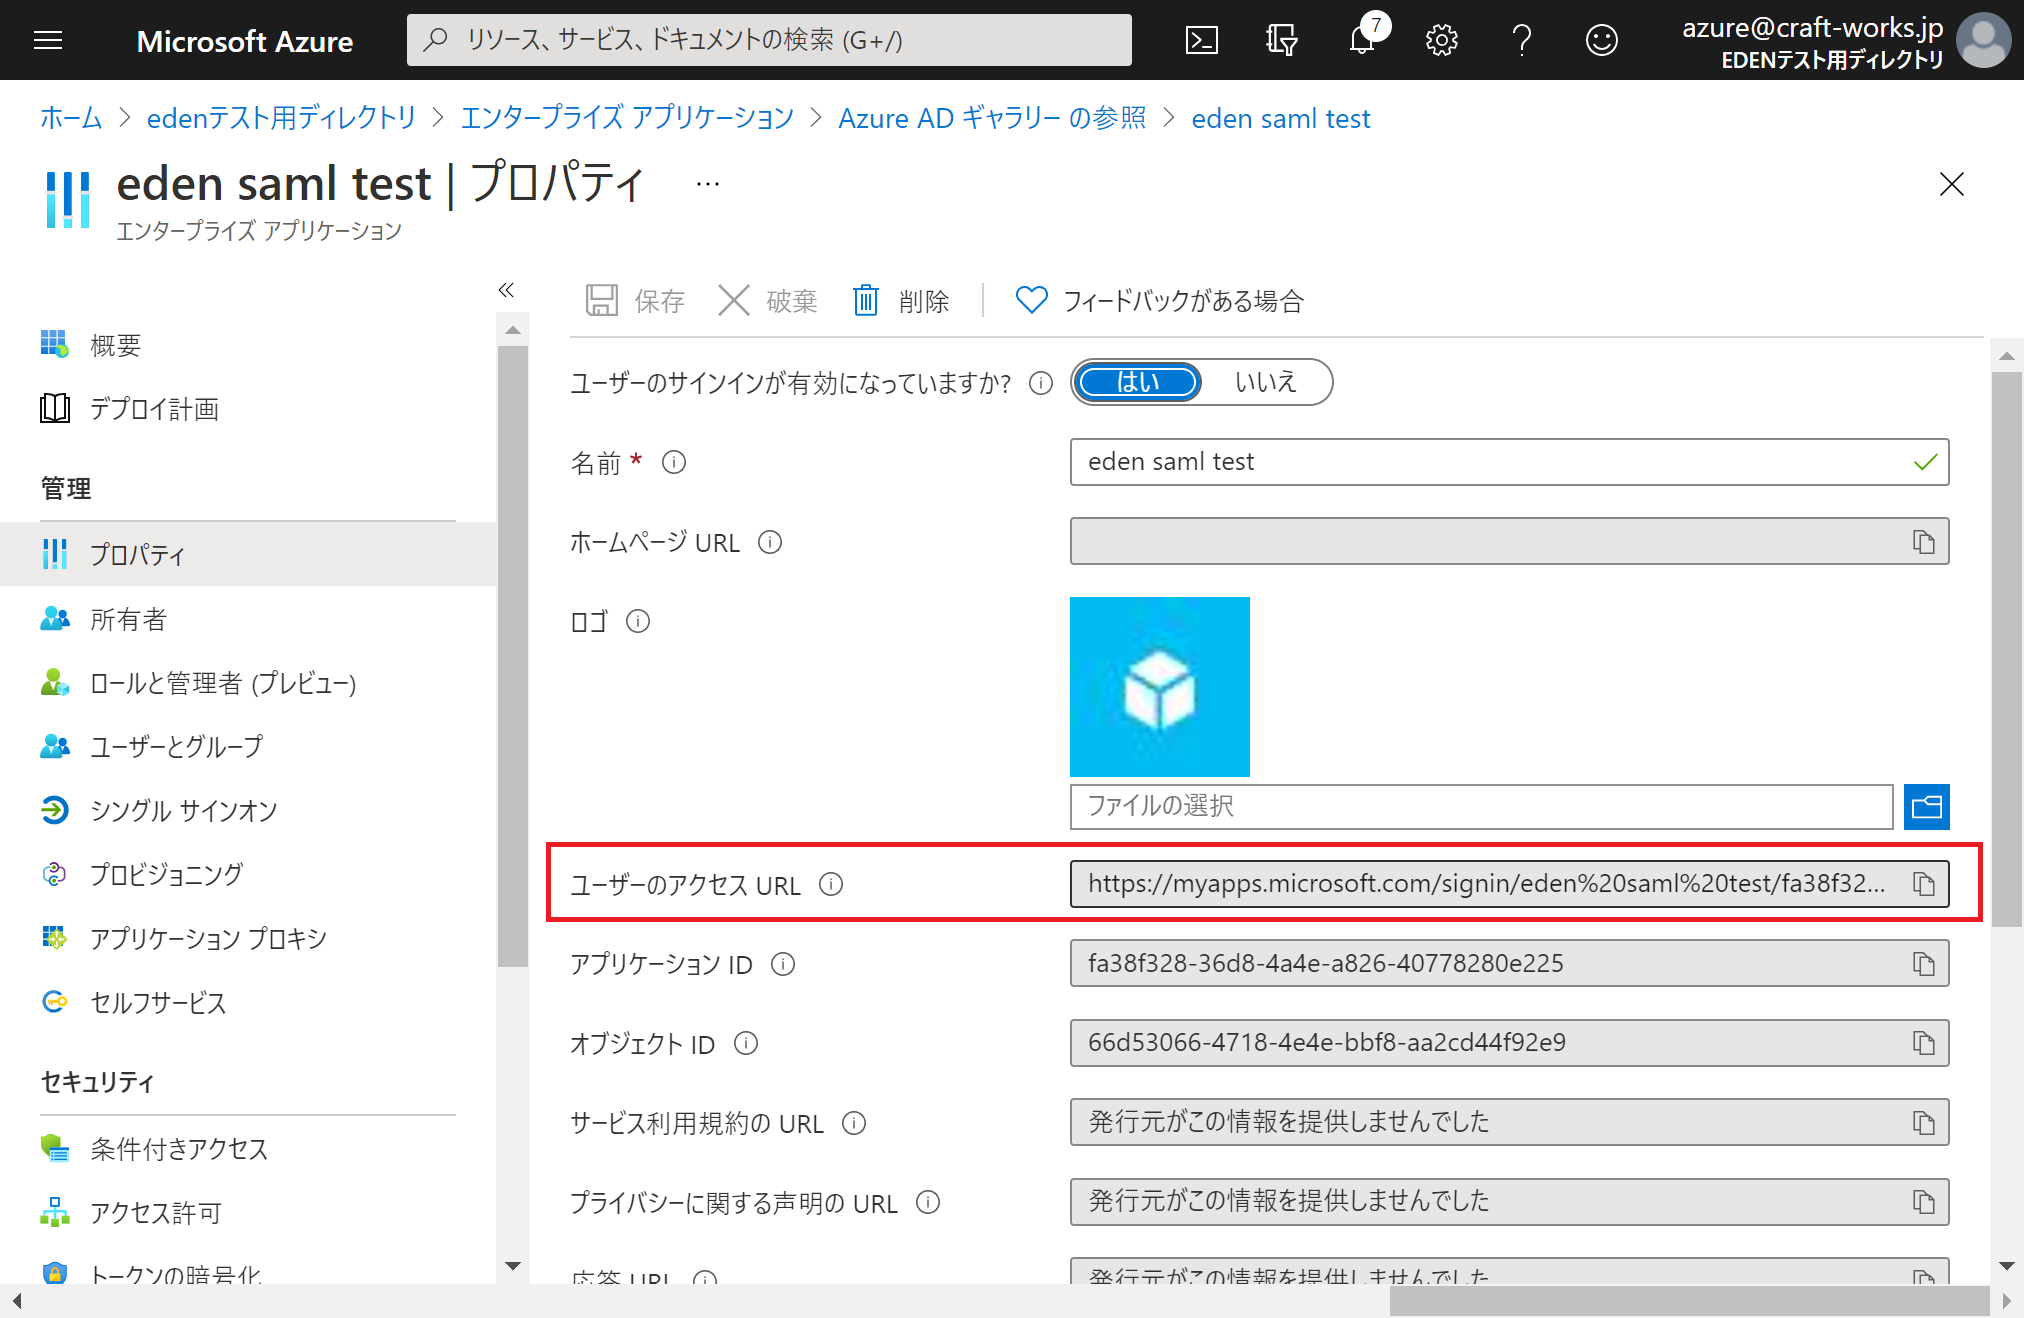Click the more options ellipsis beside title
The height and width of the screenshot is (1318, 2024).
(708, 184)
